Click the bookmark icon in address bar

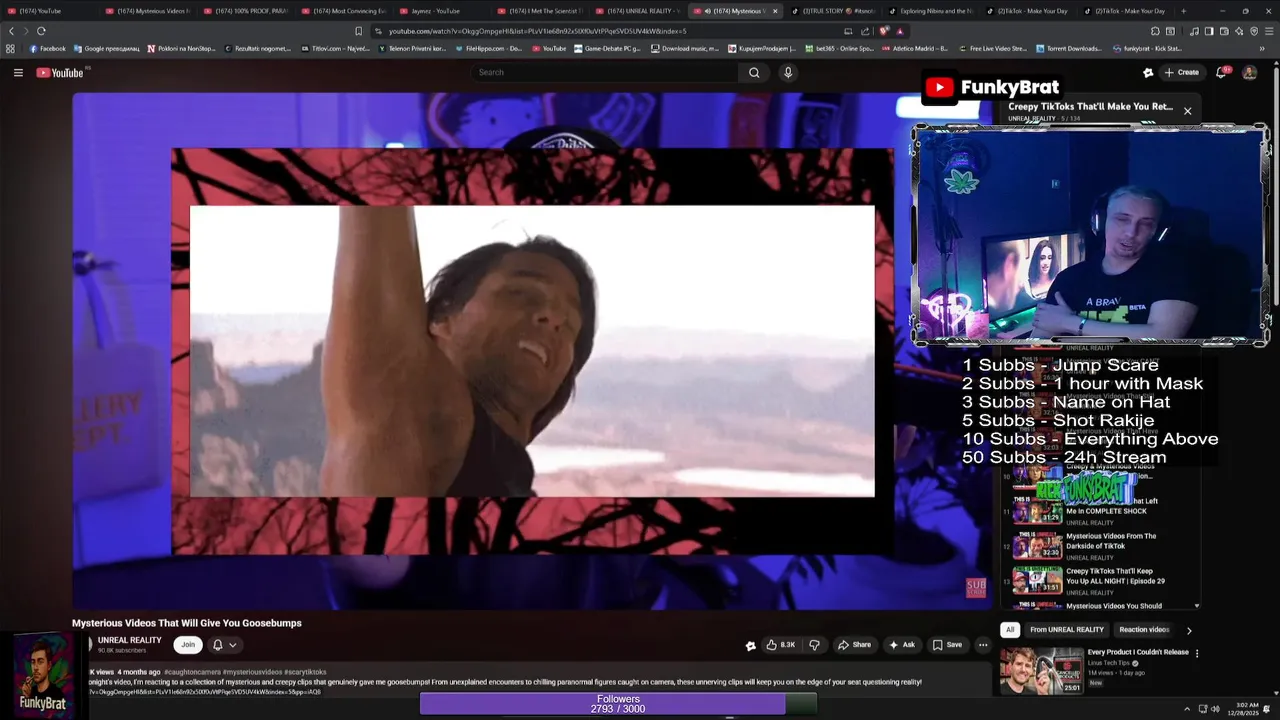358,31
